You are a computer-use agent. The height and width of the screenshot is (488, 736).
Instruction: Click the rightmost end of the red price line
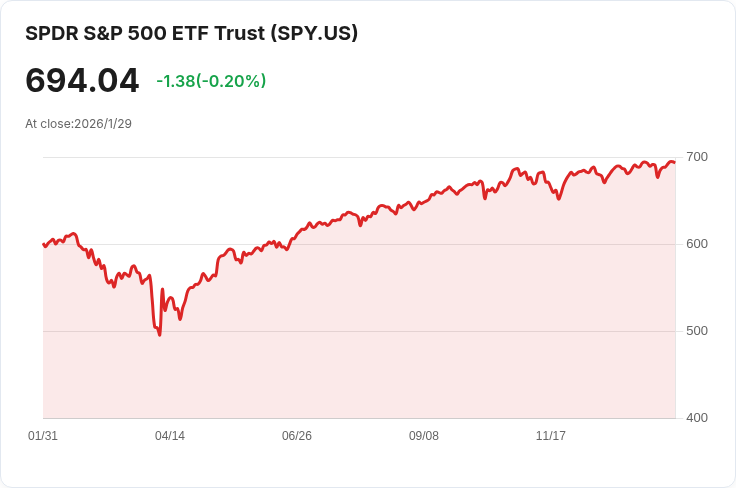coord(674,162)
